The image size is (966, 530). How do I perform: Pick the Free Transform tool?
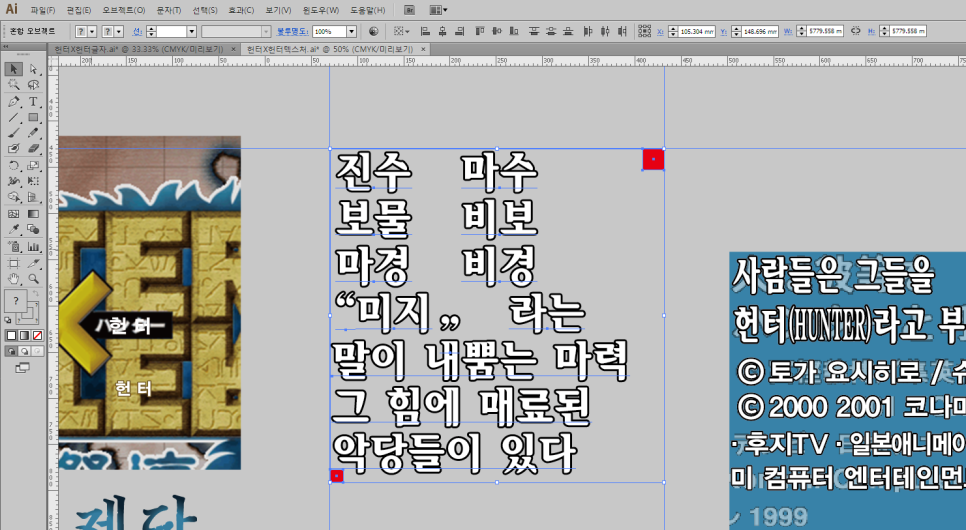[33, 181]
